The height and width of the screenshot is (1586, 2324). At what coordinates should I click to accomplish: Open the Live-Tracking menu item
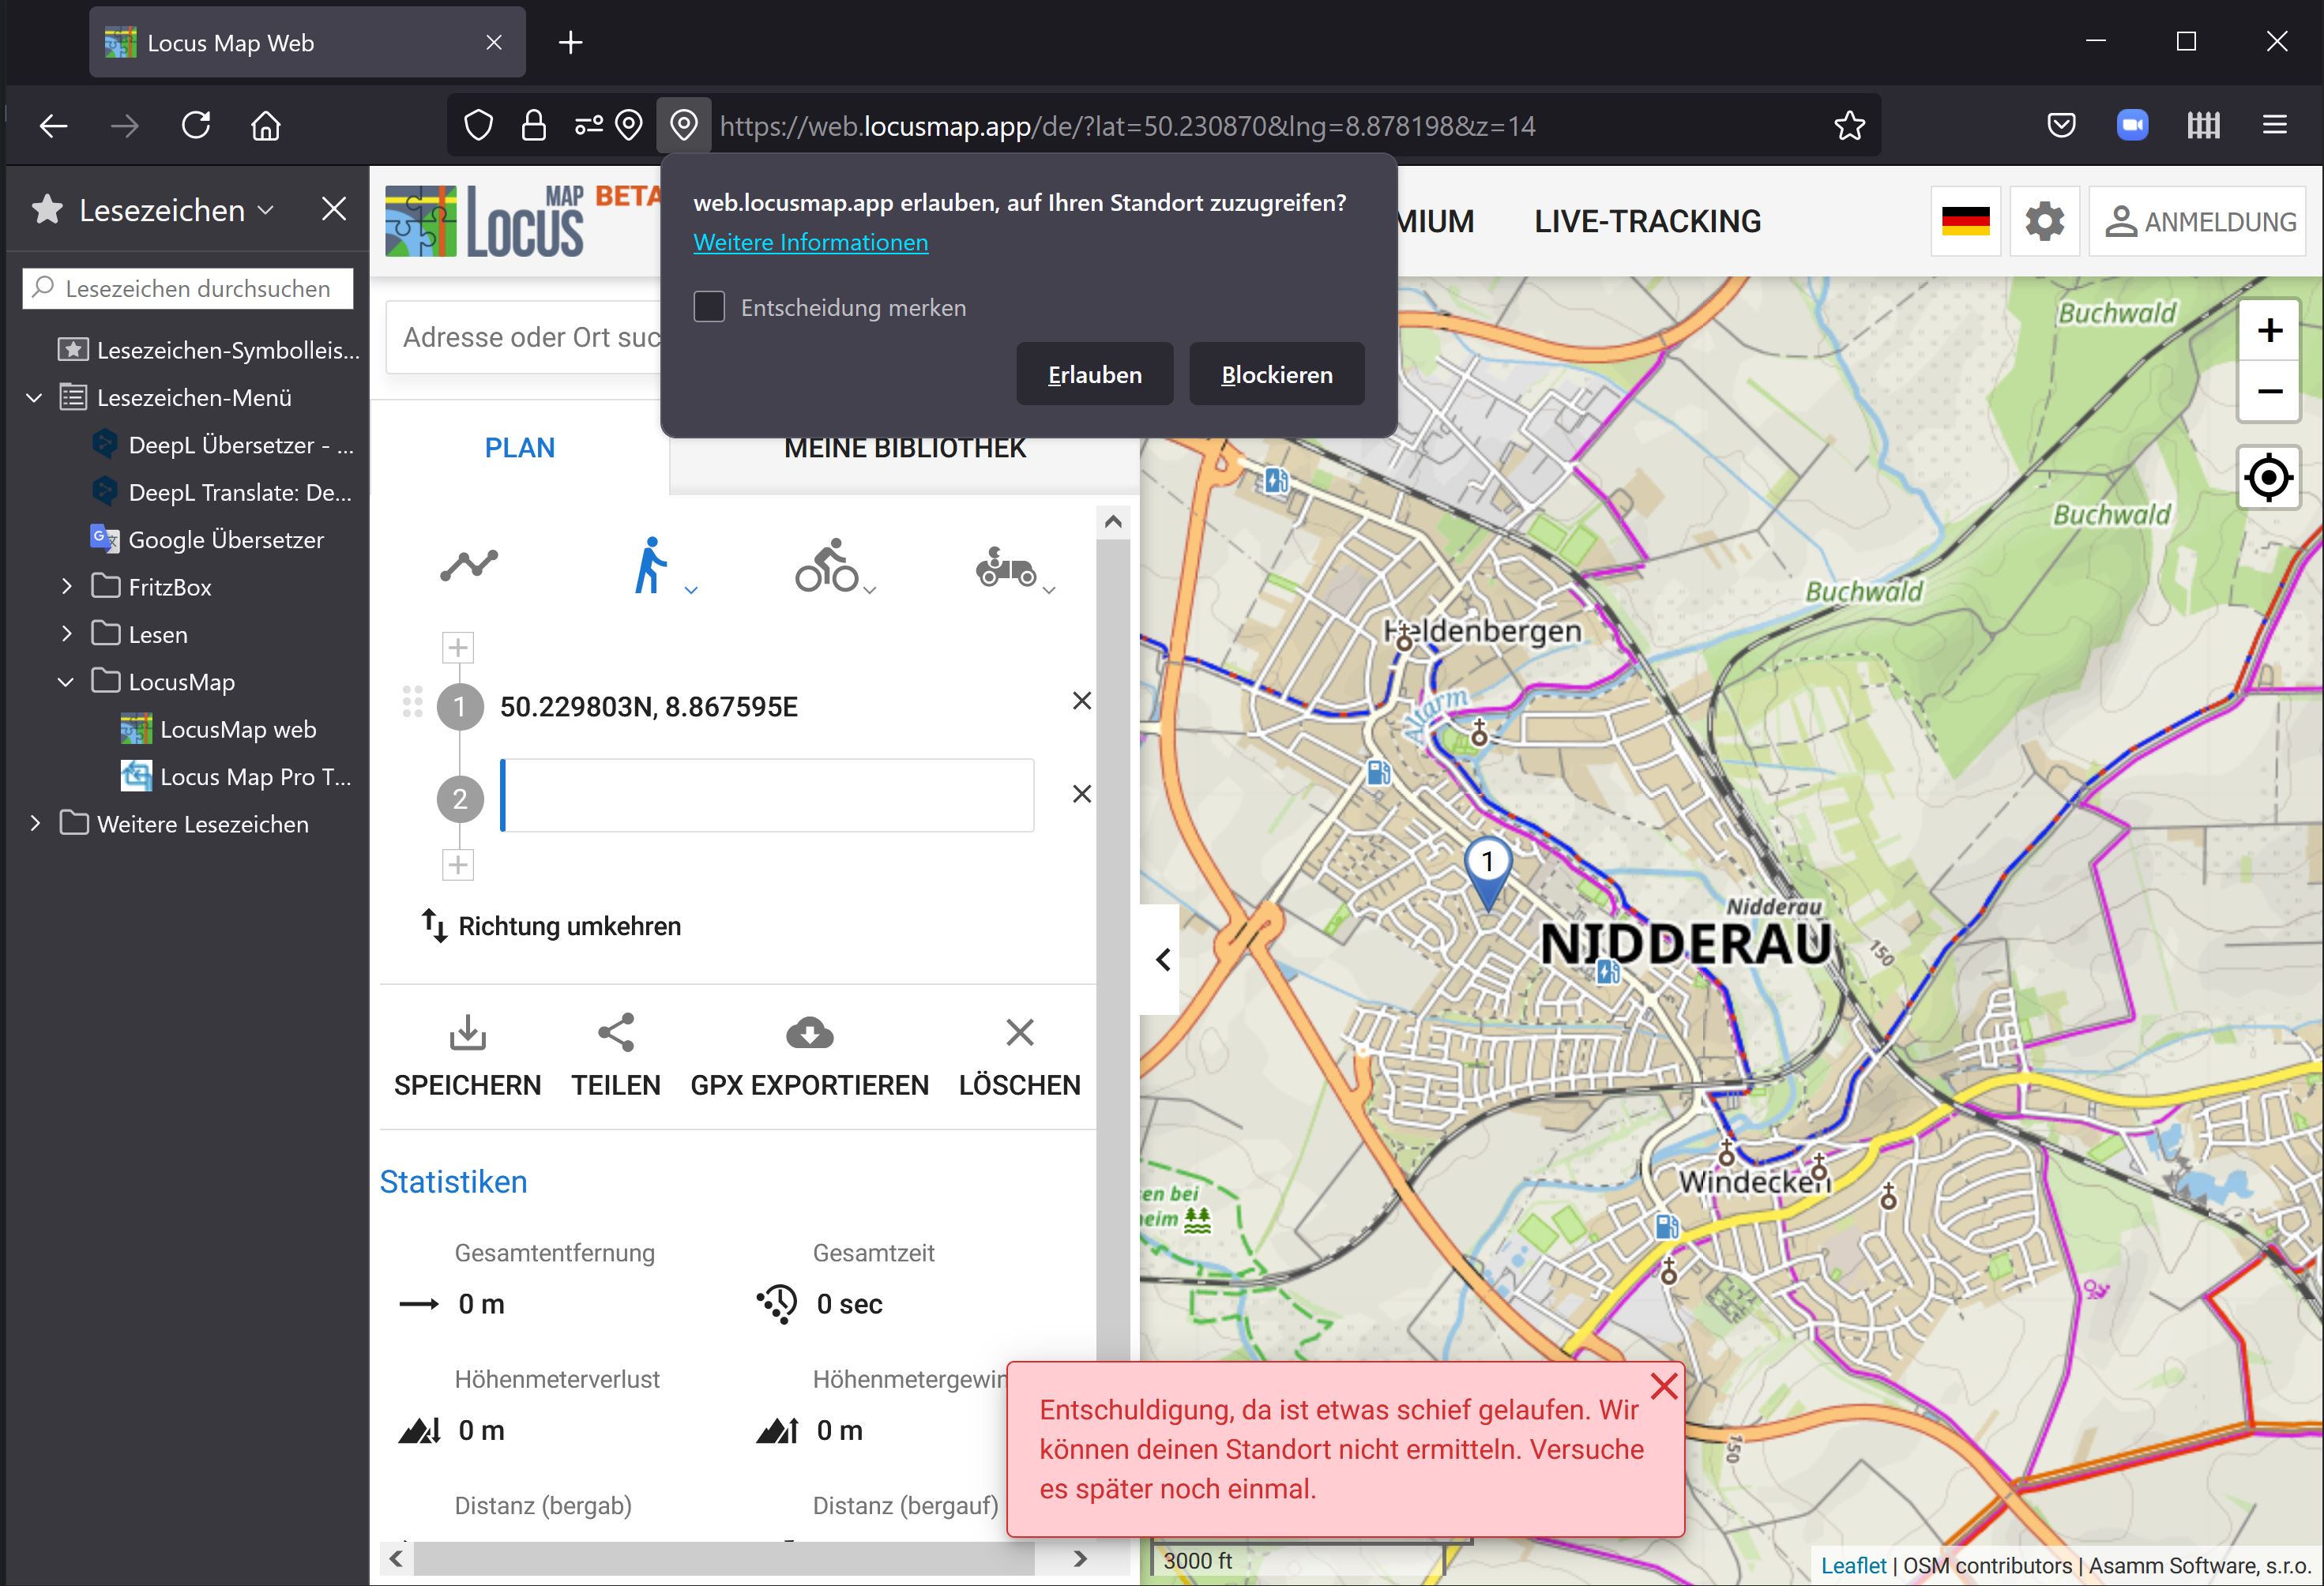[1647, 221]
